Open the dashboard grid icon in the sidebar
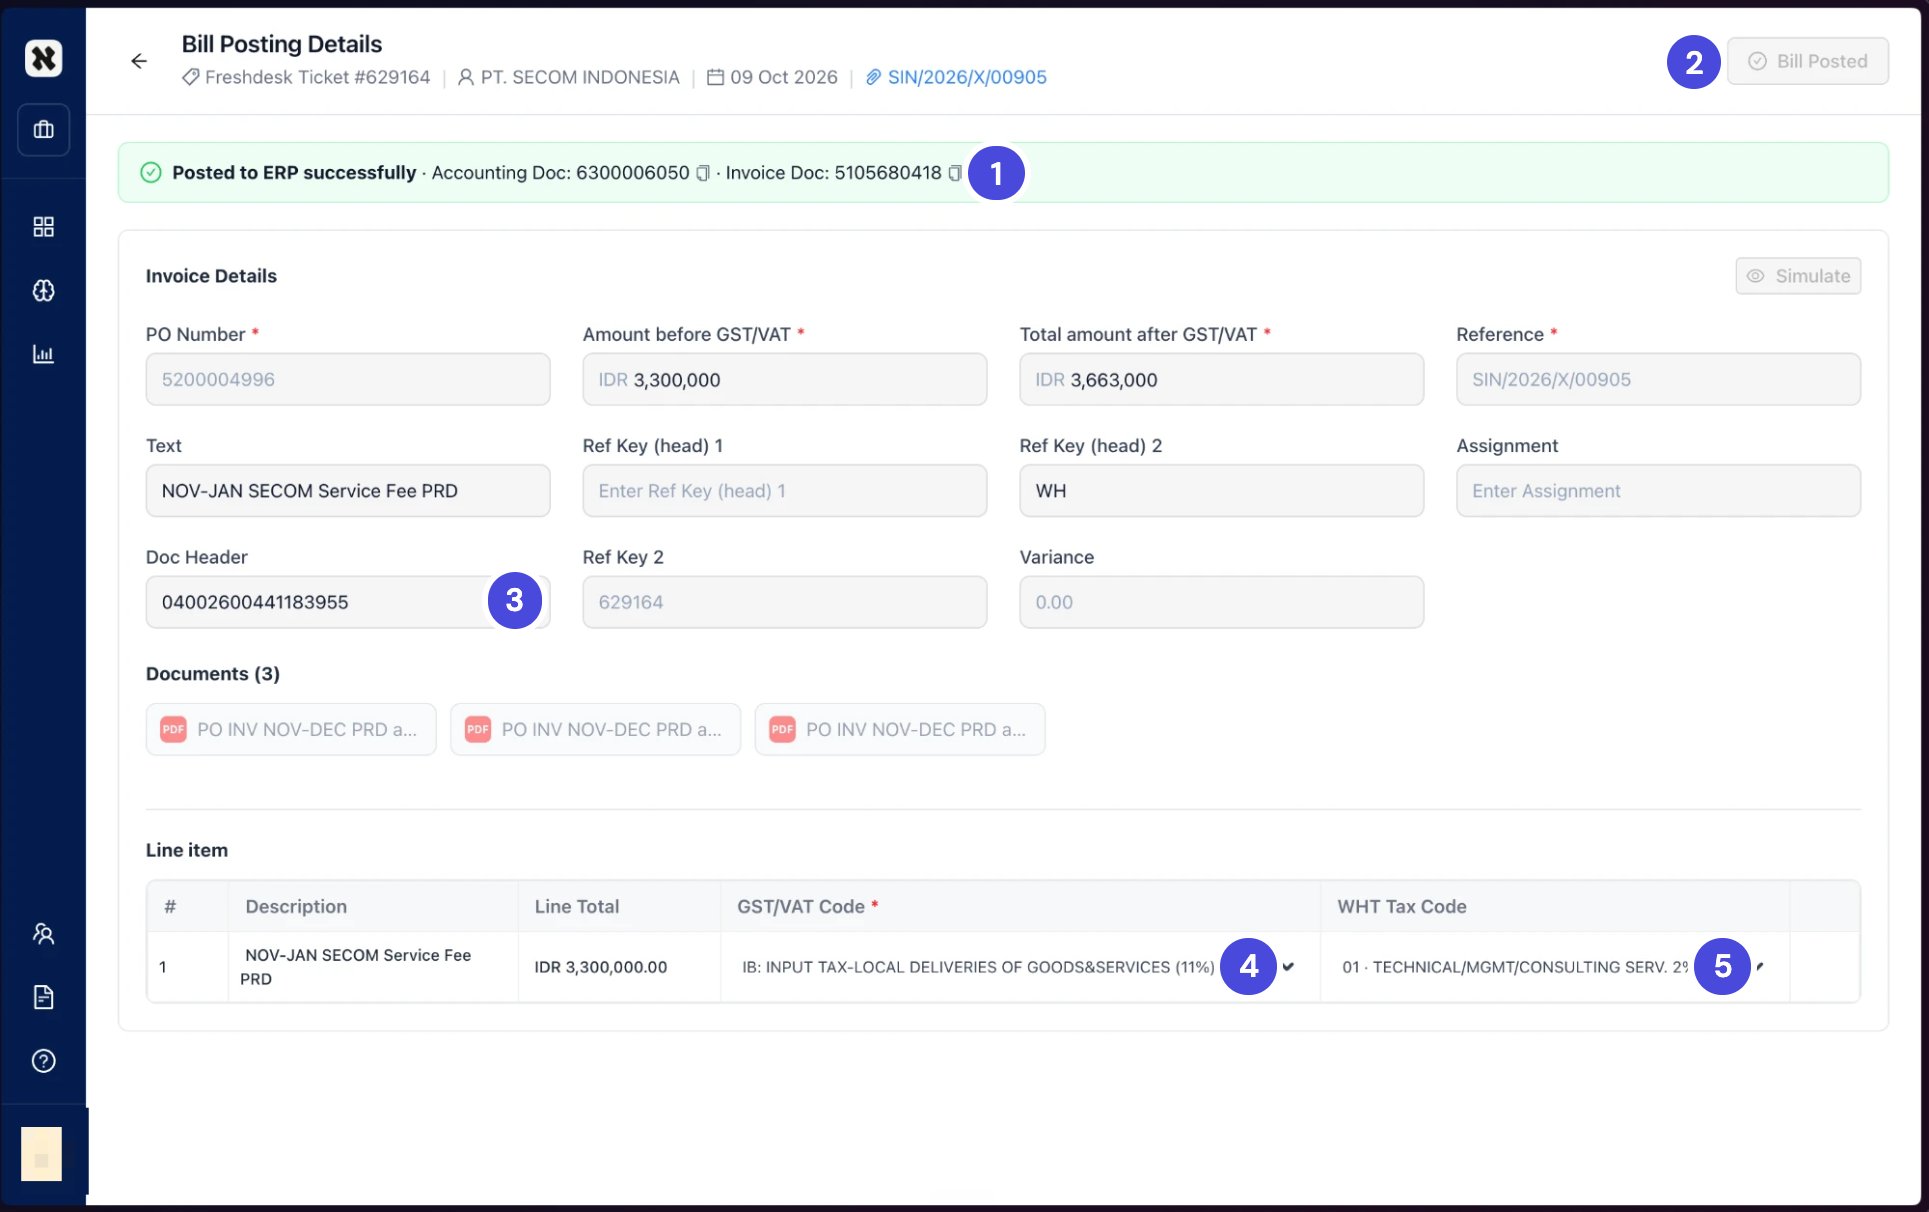This screenshot has height=1212, width=1929. coord(43,227)
